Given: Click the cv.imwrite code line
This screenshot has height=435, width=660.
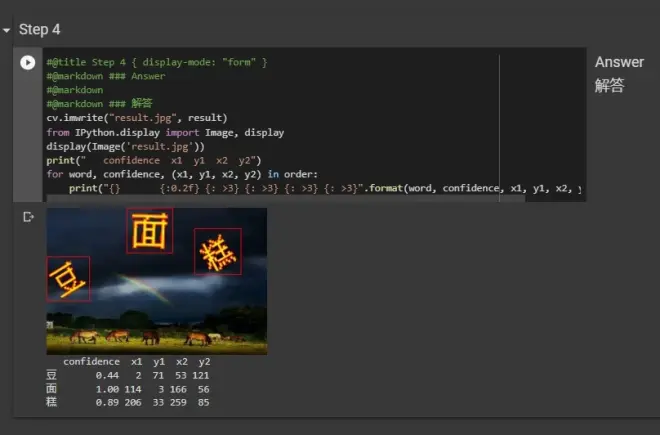Looking at the screenshot, I should point(137,118).
